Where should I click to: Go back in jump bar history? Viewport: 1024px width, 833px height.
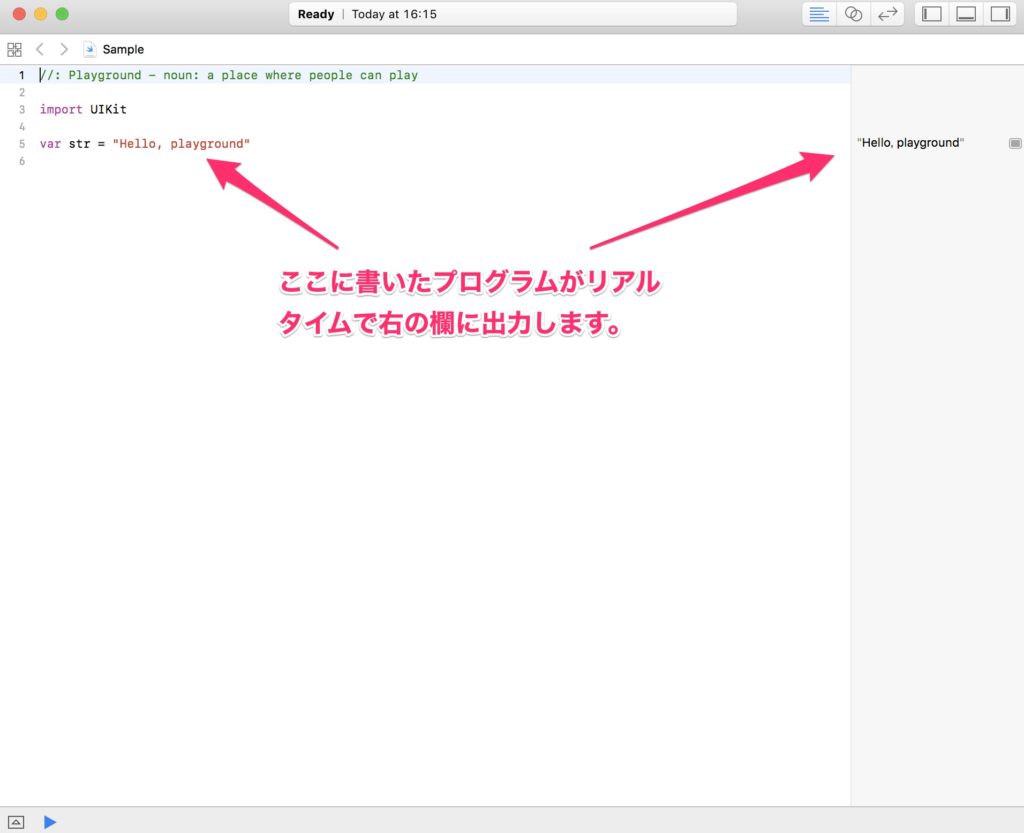pos(40,50)
